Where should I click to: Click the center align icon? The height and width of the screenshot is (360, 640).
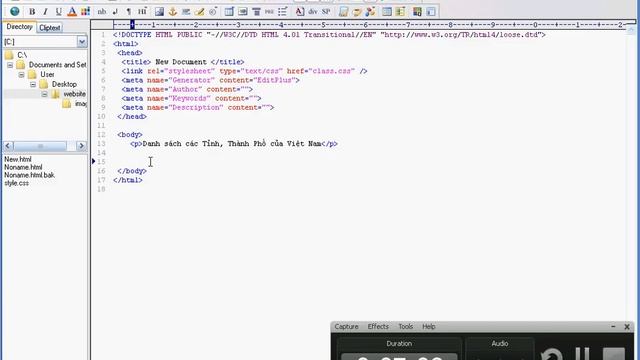click(x=256, y=12)
